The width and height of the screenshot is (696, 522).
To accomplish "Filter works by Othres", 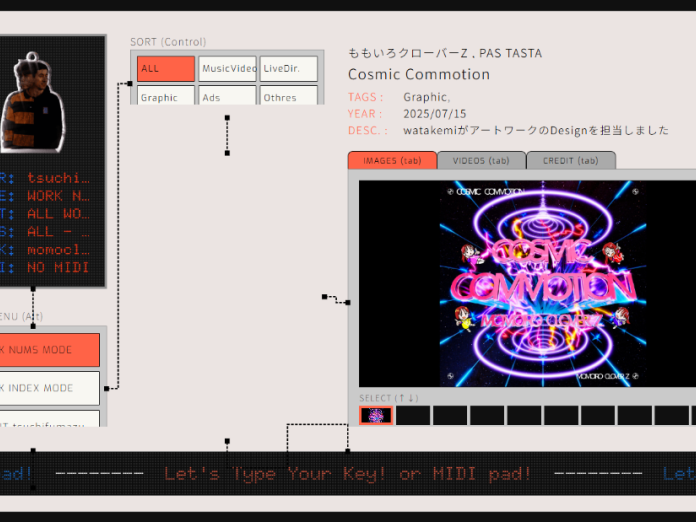I will click(289, 95).
